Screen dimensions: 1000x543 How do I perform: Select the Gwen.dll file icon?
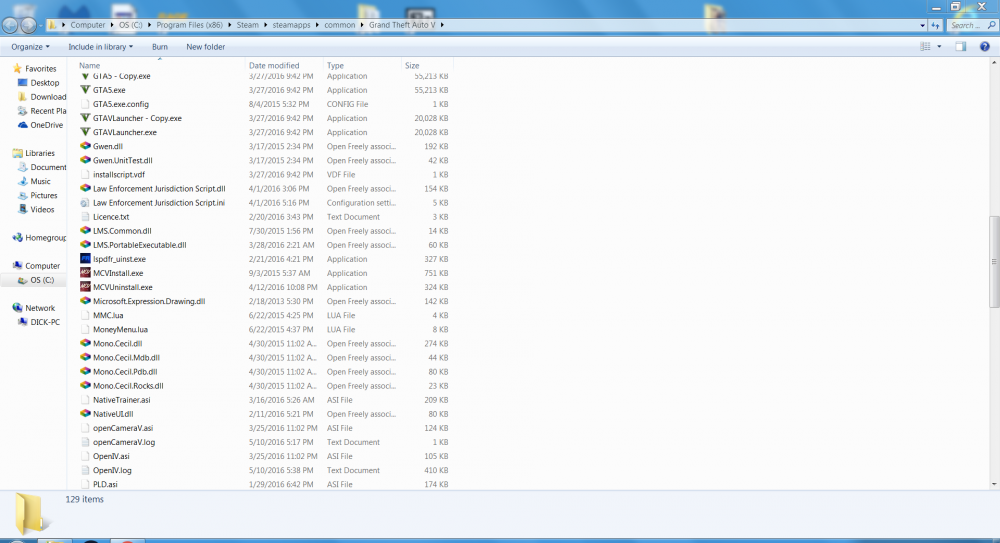pos(85,146)
